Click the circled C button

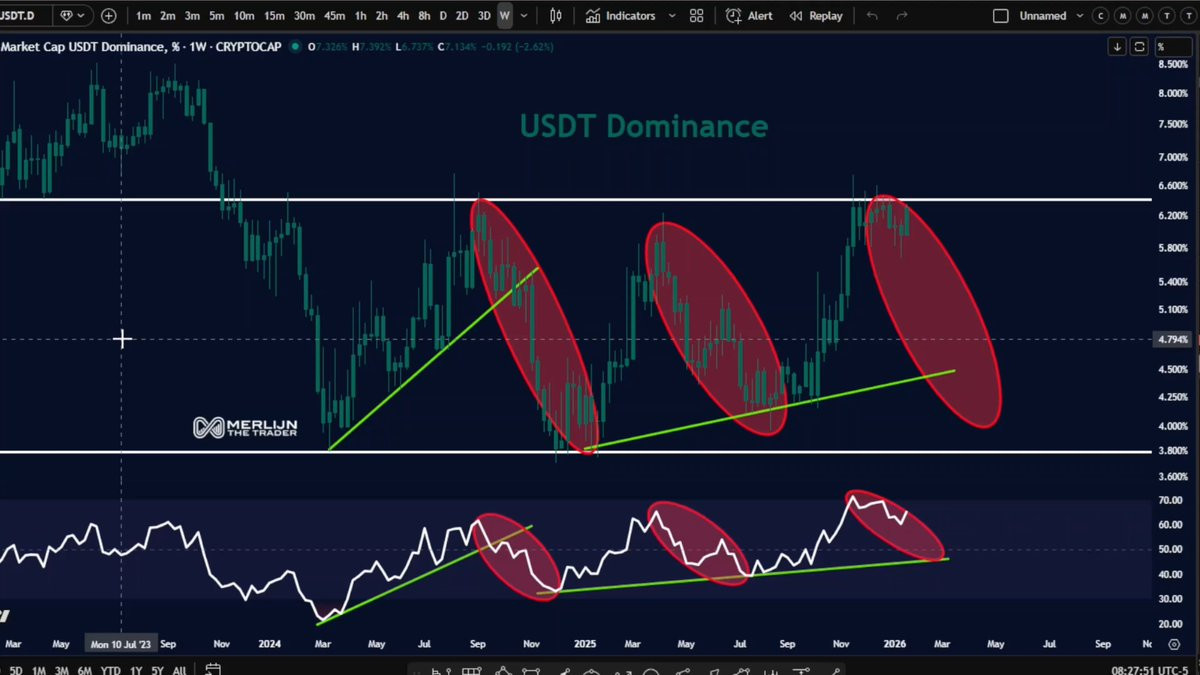click(x=1102, y=16)
